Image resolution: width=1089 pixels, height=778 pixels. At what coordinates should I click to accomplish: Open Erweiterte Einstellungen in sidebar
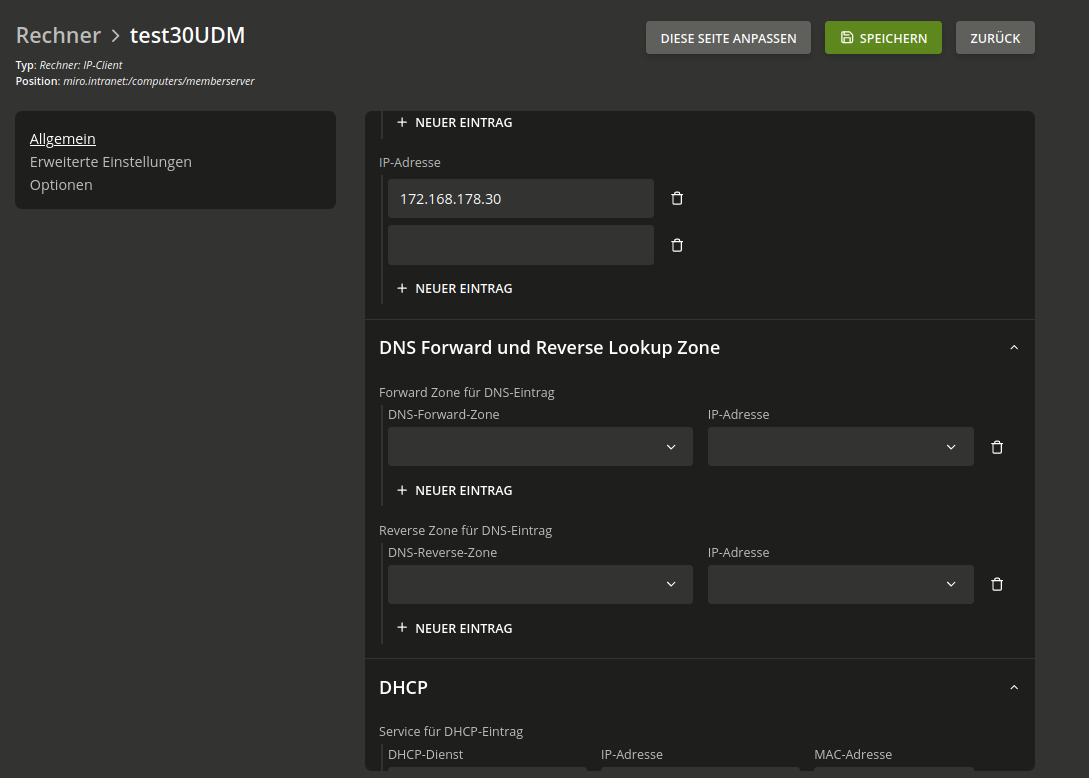111,162
